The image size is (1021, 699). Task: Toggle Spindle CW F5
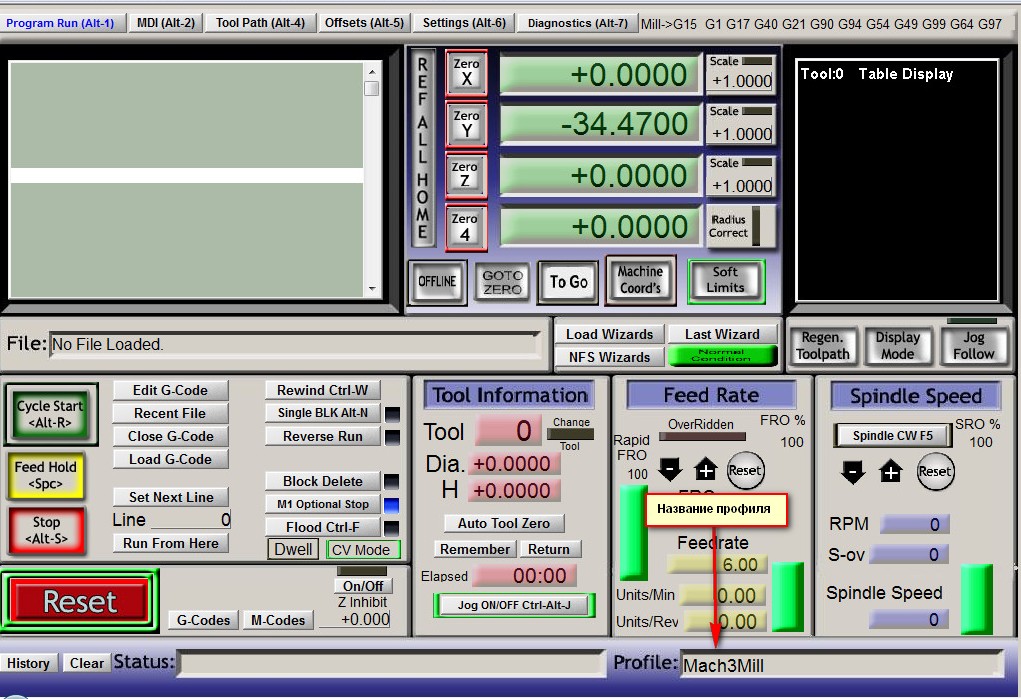[x=893, y=436]
